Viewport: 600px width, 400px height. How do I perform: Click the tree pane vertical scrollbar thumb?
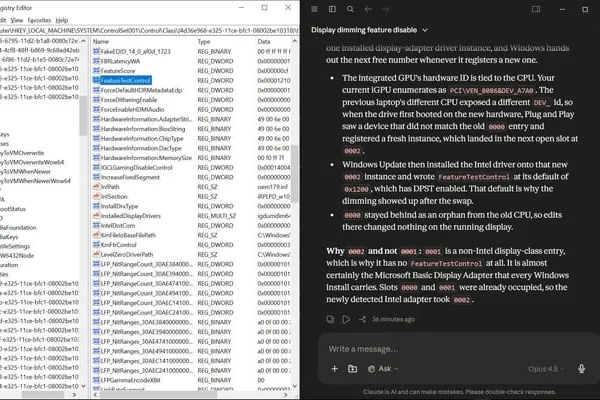(83, 115)
